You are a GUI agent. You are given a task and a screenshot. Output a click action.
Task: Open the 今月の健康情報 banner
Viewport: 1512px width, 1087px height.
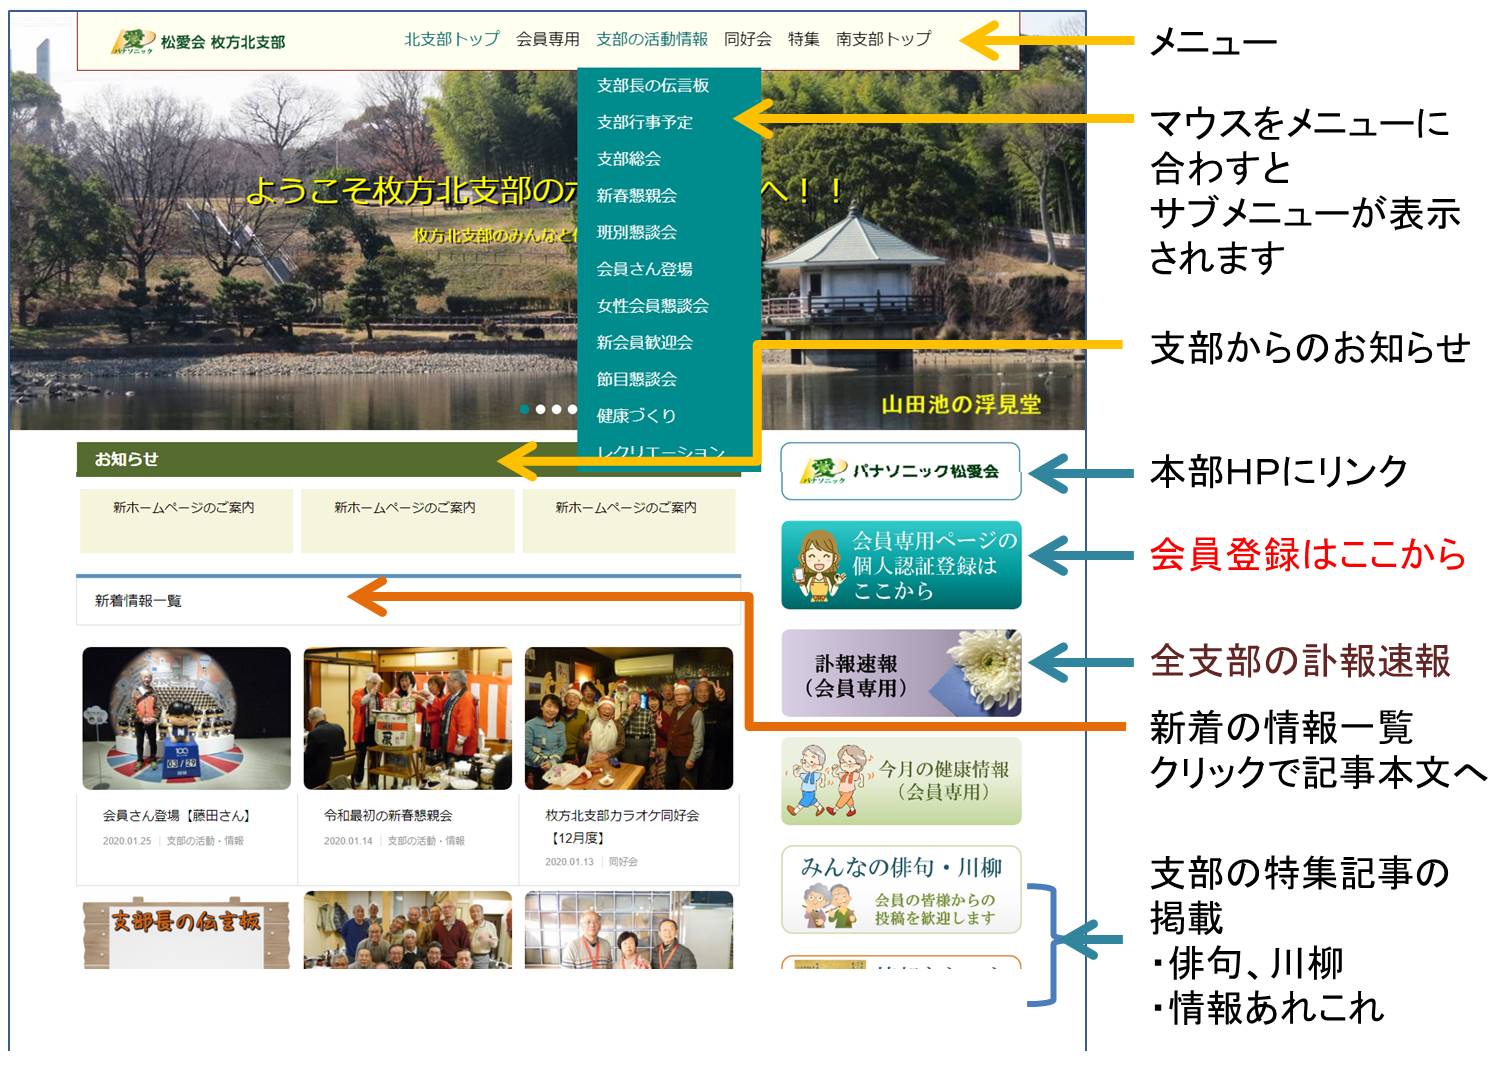point(900,781)
